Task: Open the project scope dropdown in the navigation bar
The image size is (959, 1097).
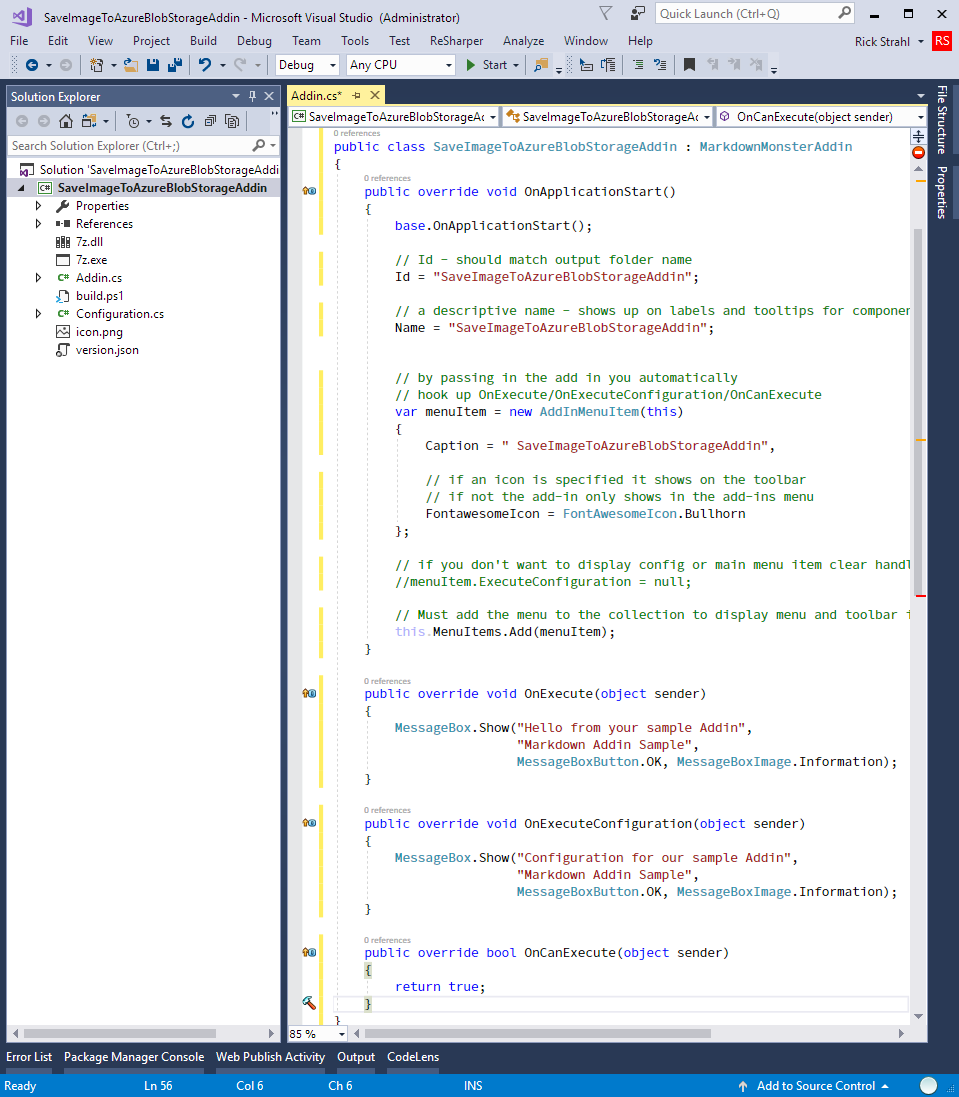Action: pyautogui.click(x=395, y=117)
